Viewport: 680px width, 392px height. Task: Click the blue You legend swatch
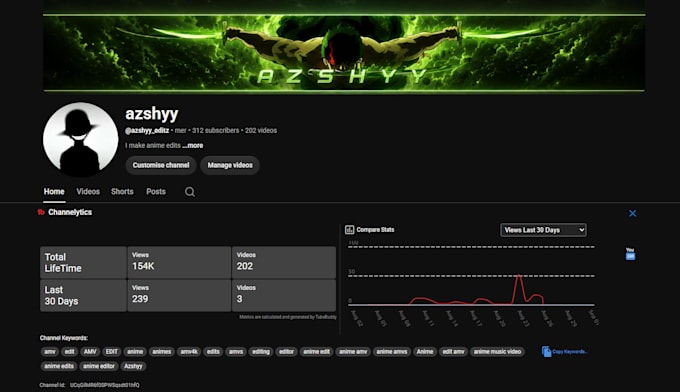coord(630,256)
